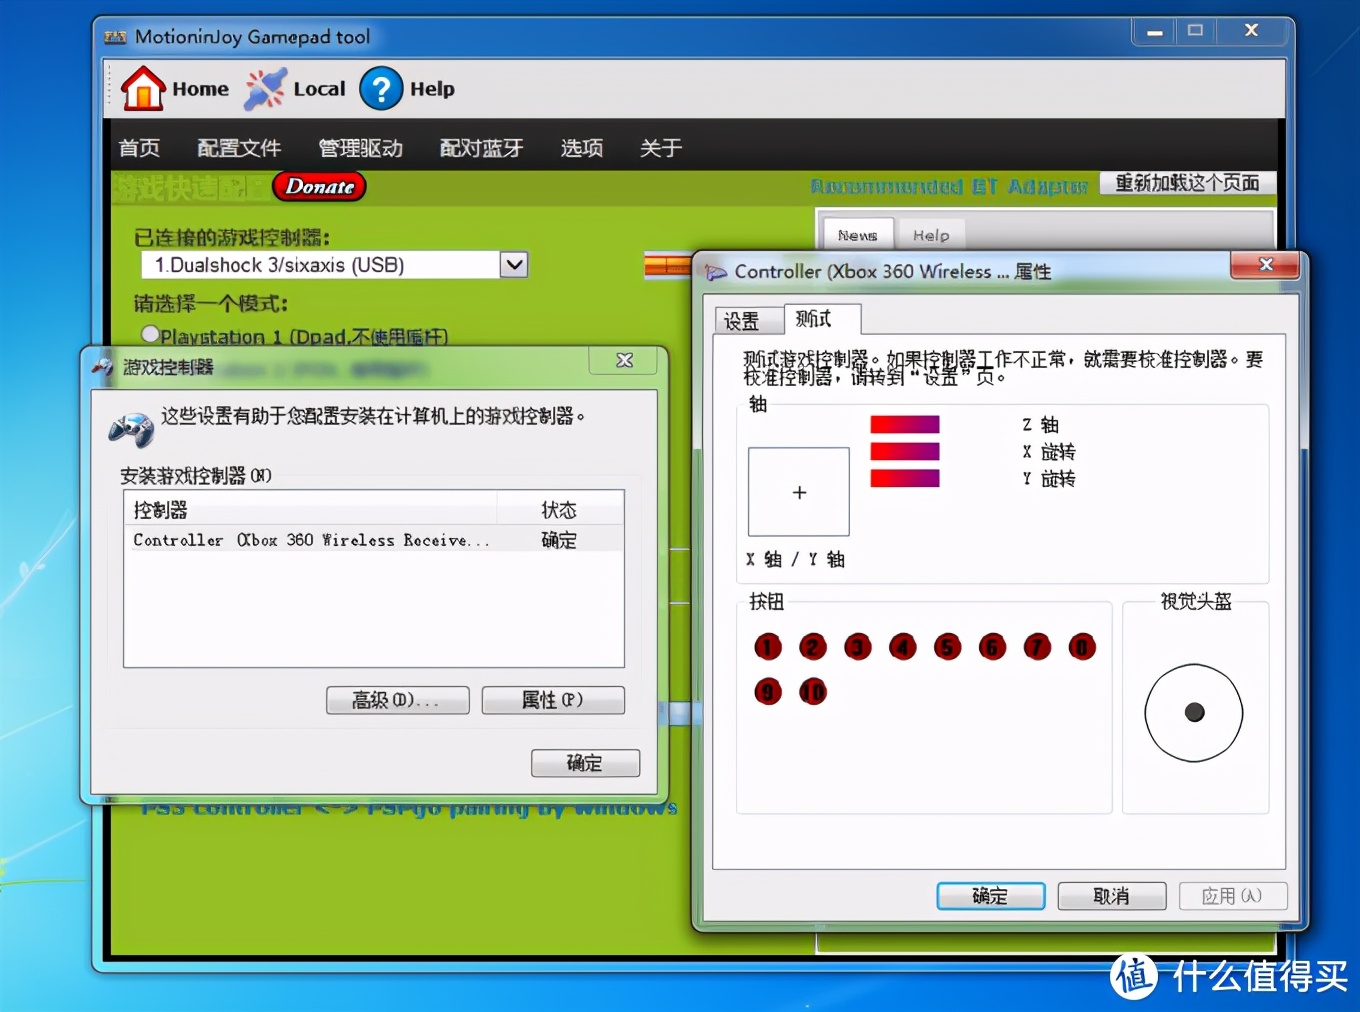Open the 配对蓝牙 menu
This screenshot has width=1360, height=1012.
point(481,147)
